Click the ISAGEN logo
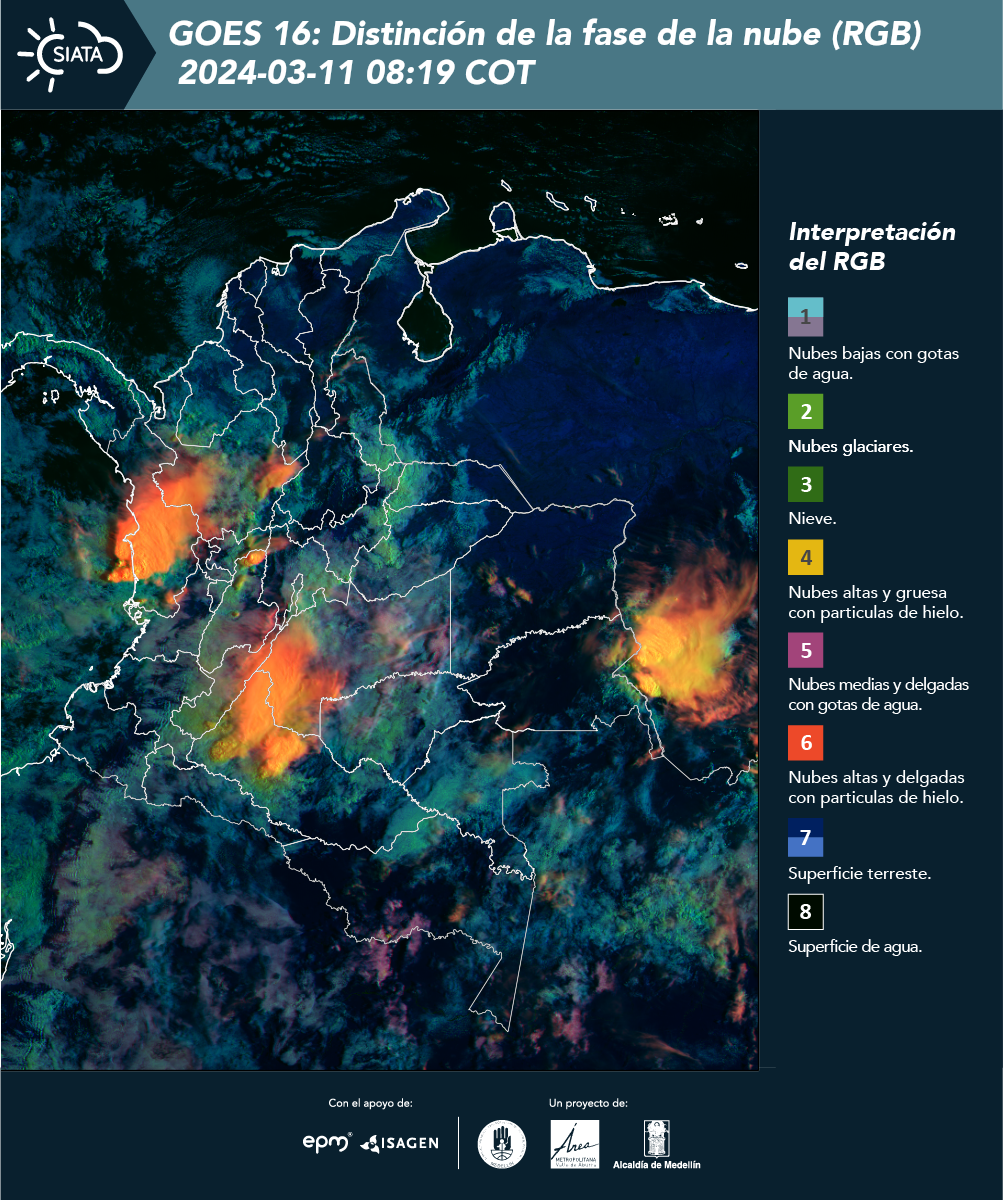The width and height of the screenshot is (1003, 1200). click(x=399, y=1143)
